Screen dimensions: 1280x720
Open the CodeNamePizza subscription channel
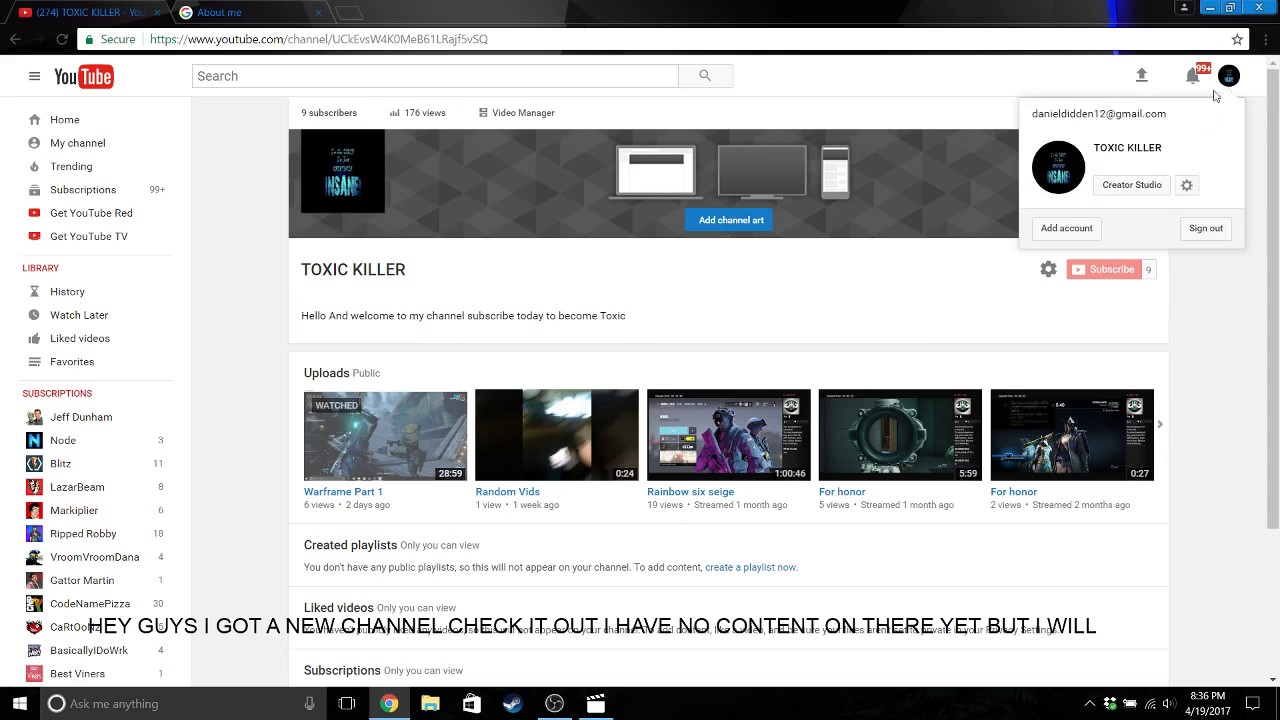coord(90,604)
